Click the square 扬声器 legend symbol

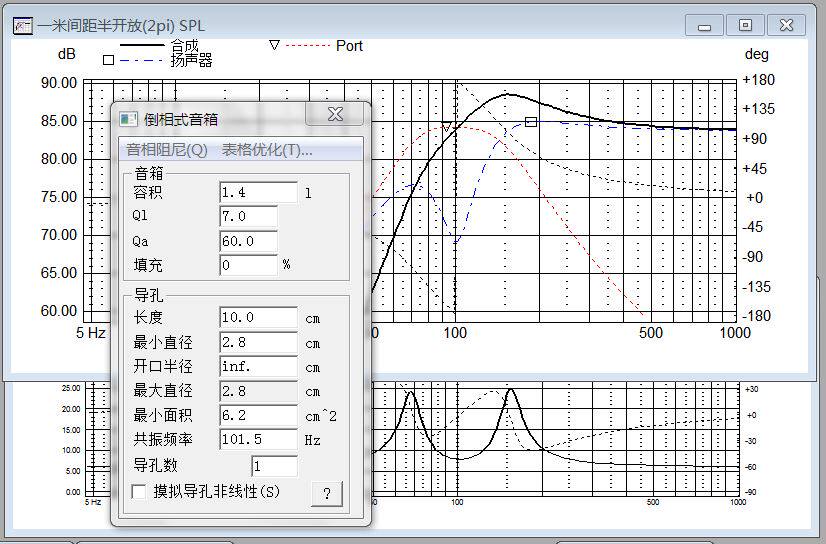[x=108, y=60]
